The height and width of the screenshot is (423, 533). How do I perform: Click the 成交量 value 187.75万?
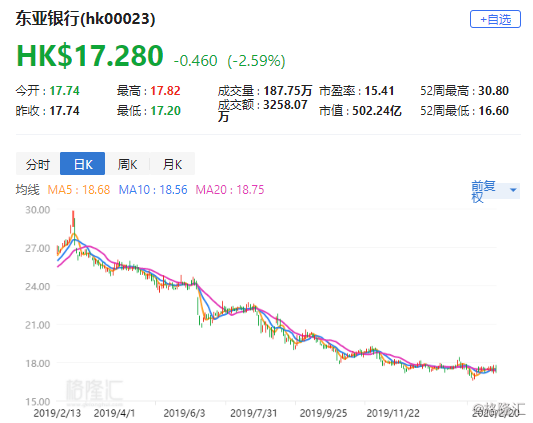288,91
